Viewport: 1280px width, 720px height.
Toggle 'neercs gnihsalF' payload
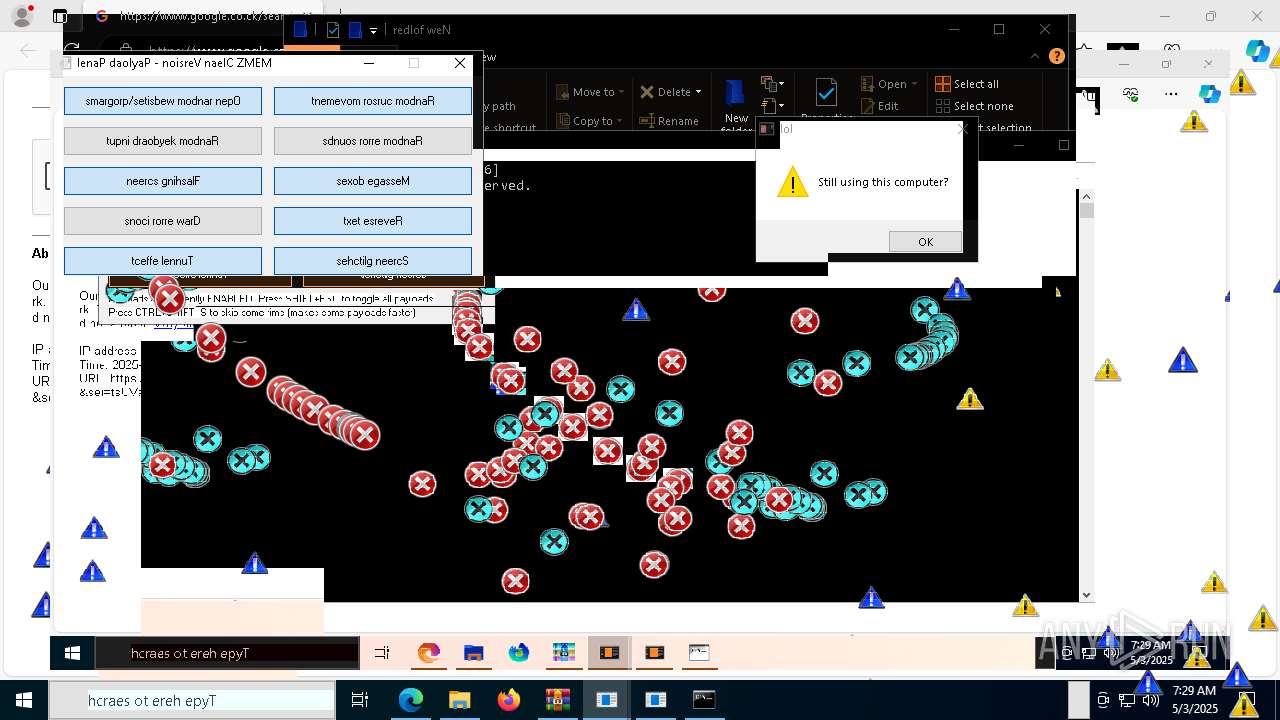(163, 181)
